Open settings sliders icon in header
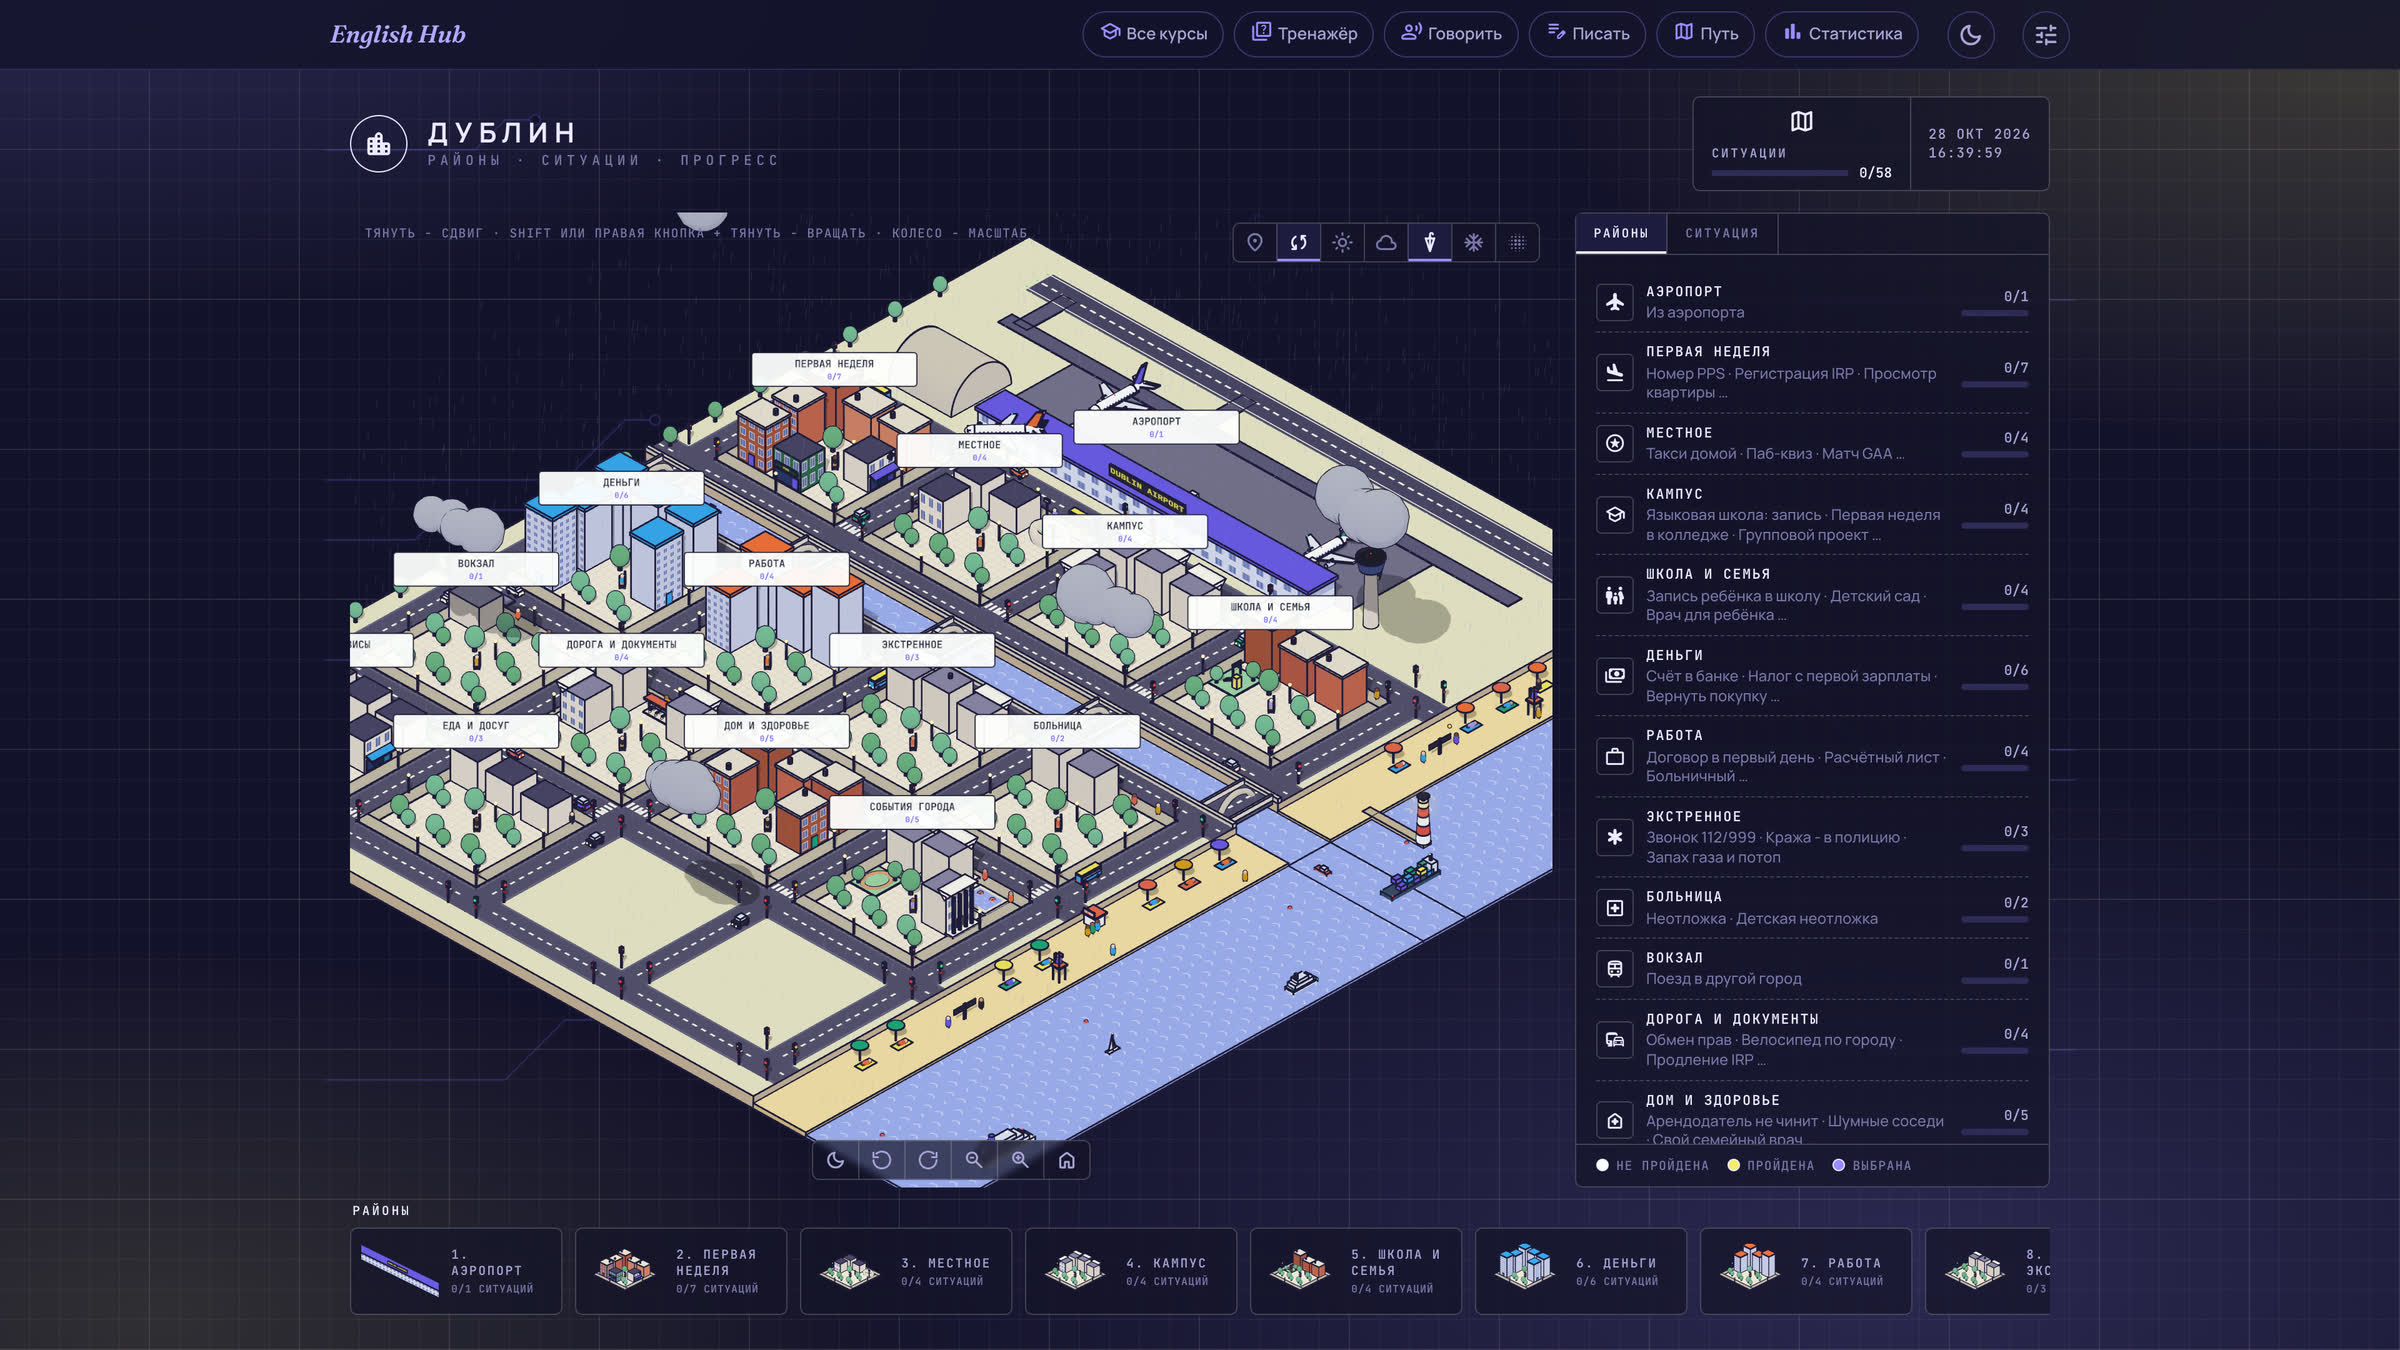 (2045, 34)
